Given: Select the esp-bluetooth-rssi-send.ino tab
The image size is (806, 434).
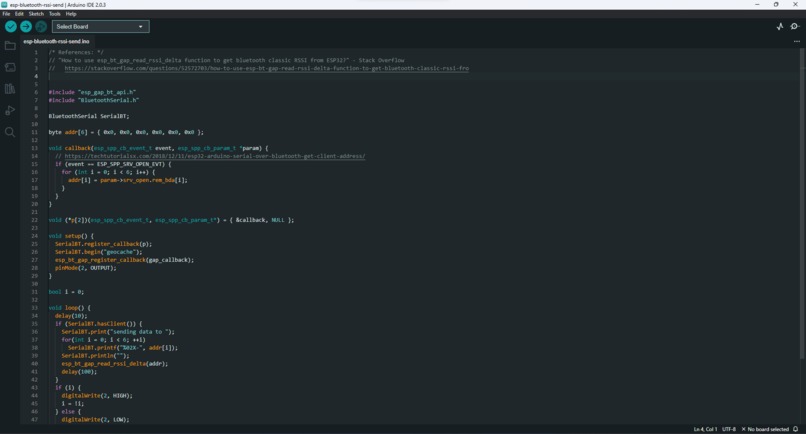Looking at the screenshot, I should 56,41.
